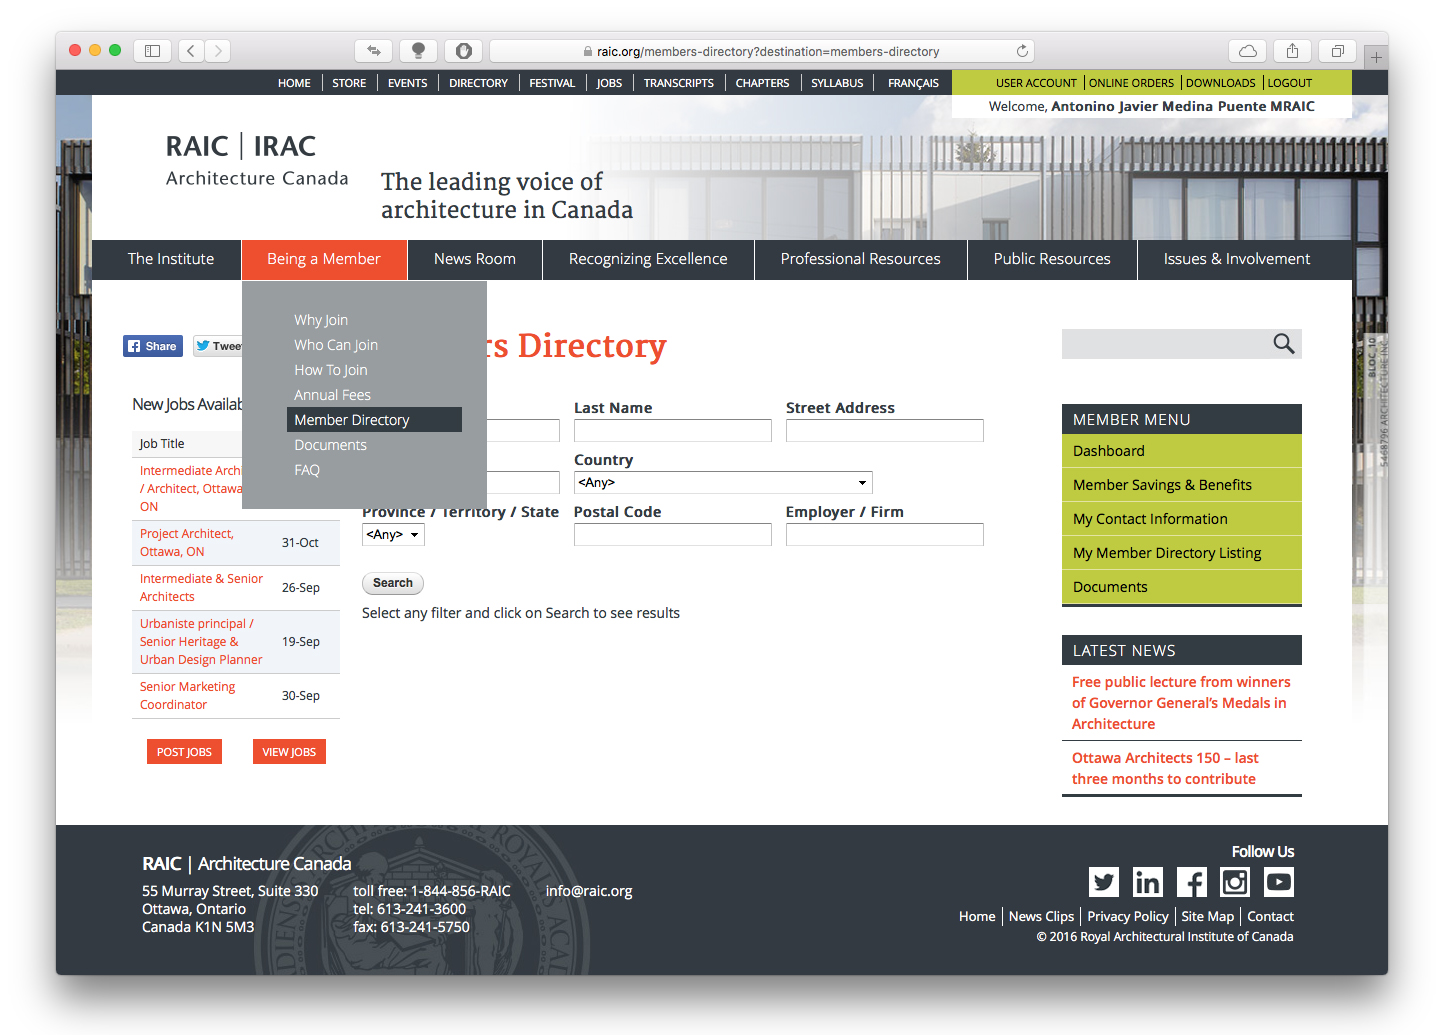Go back with Safari back arrow
Viewport: 1444px width, 1035px height.
point(192,51)
